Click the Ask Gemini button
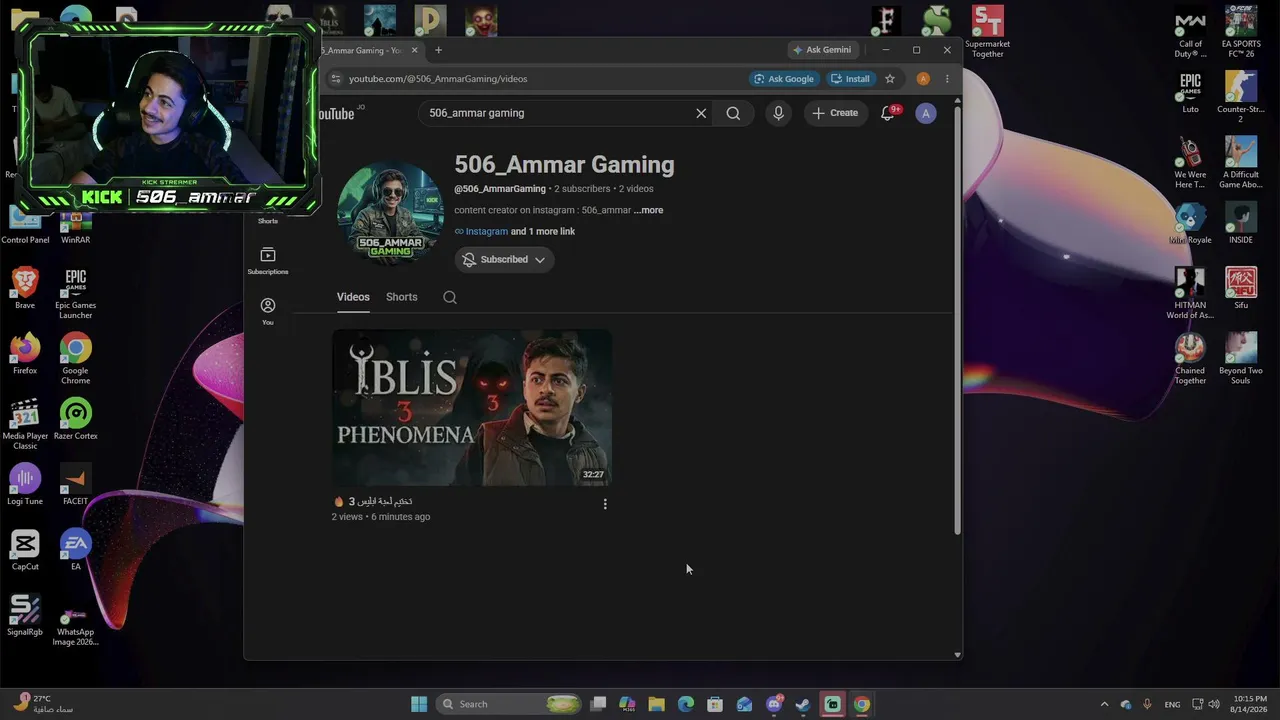The height and width of the screenshot is (720, 1280). (x=822, y=50)
